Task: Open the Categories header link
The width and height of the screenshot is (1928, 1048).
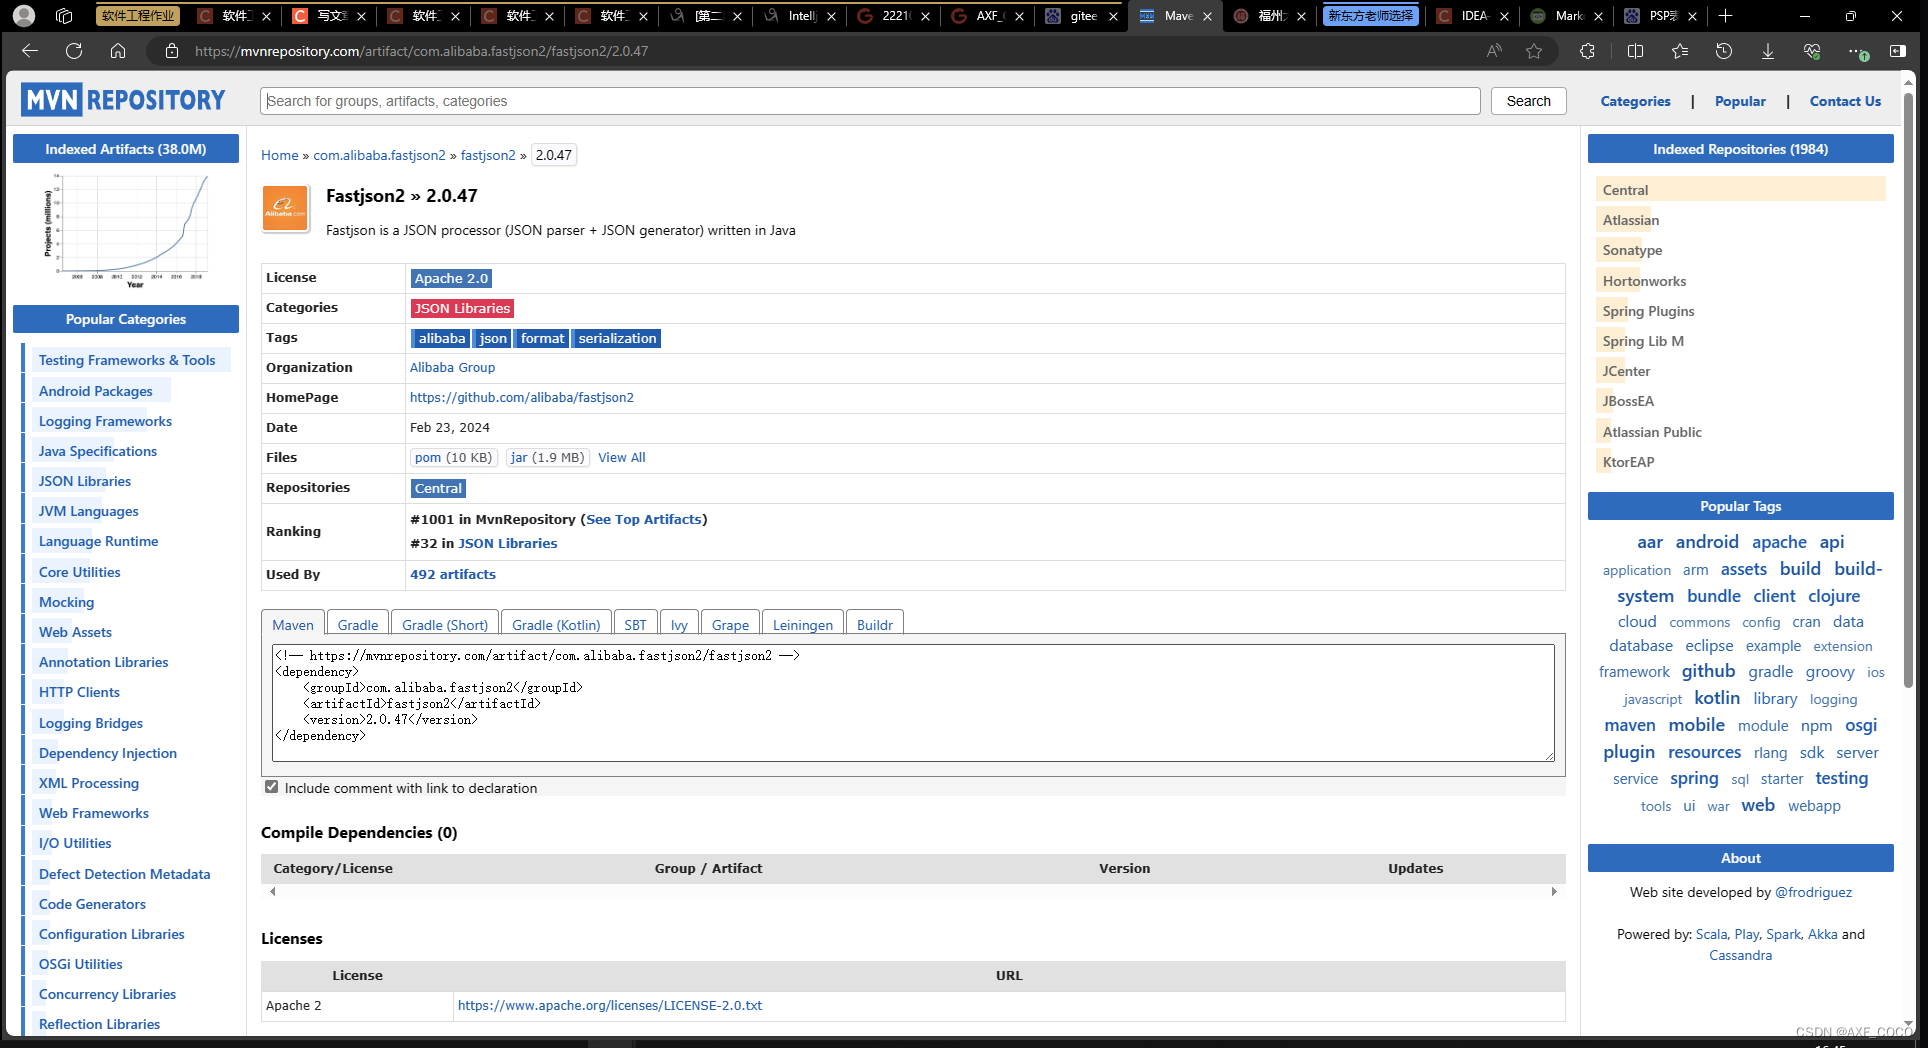Action: [x=1635, y=101]
